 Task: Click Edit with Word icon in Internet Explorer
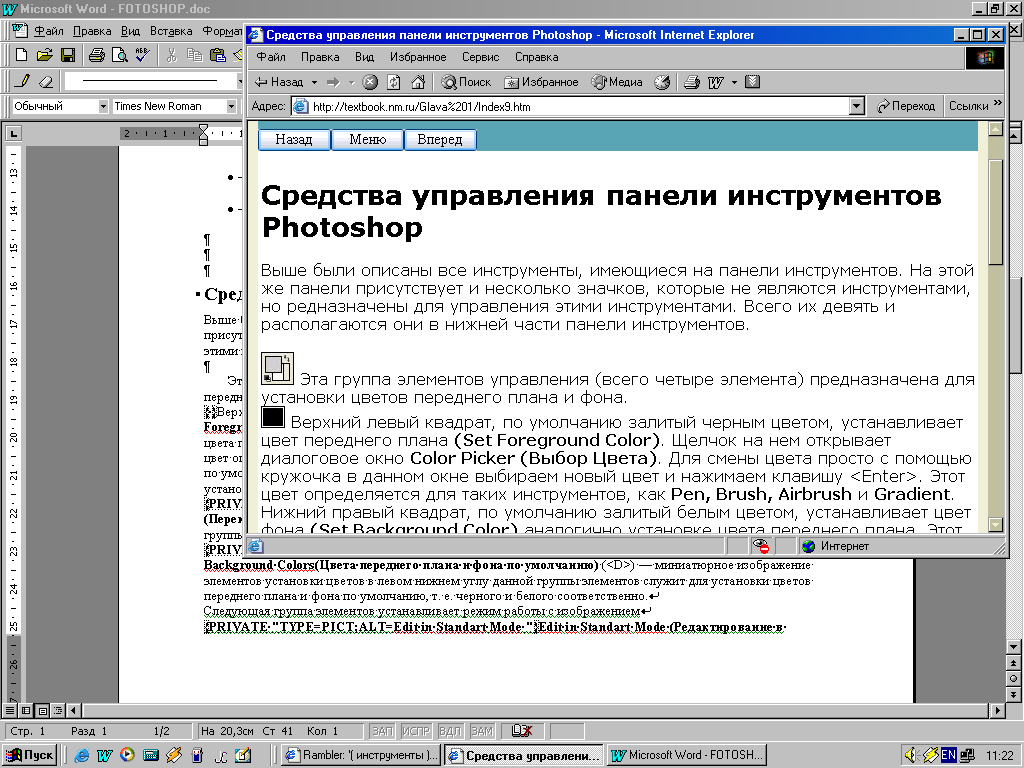716,82
